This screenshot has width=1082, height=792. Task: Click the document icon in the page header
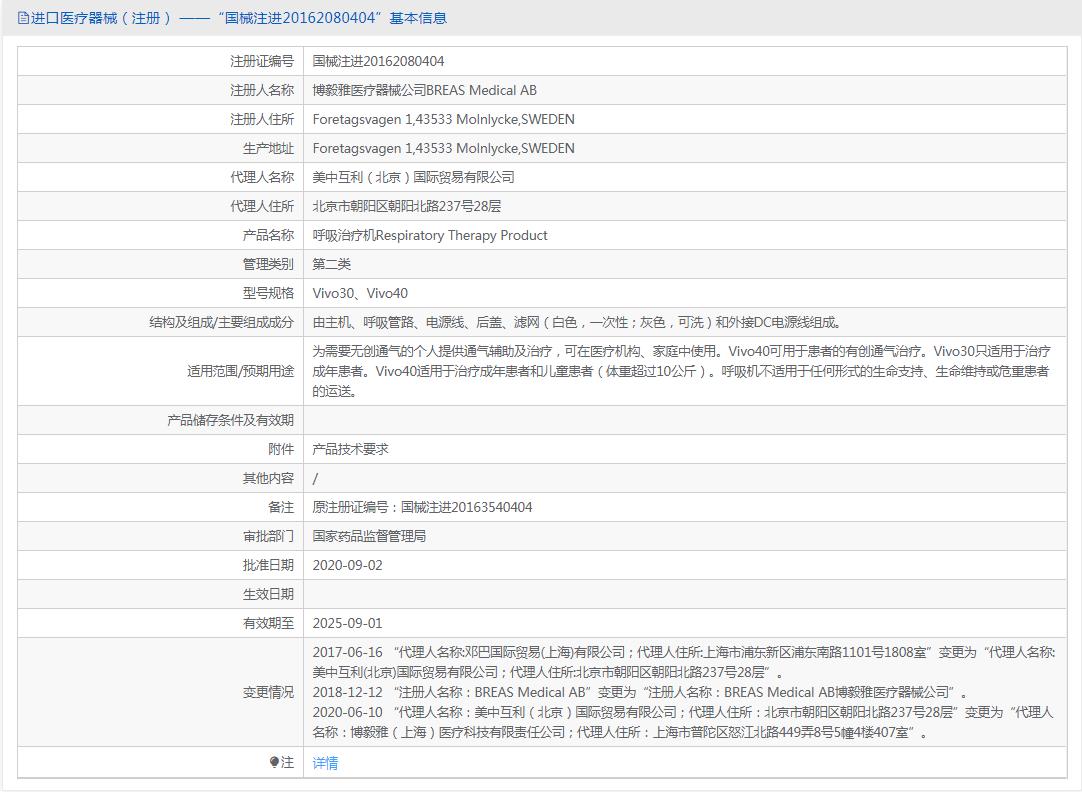click(23, 18)
